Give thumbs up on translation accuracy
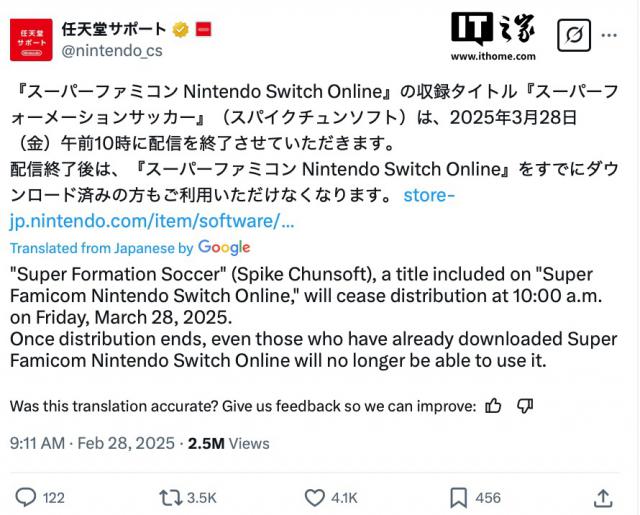 [x=493, y=406]
